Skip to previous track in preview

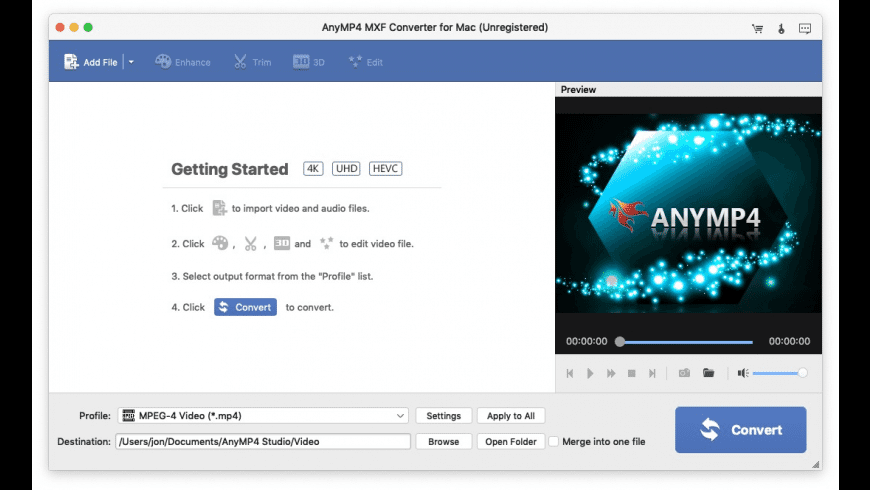click(x=570, y=373)
